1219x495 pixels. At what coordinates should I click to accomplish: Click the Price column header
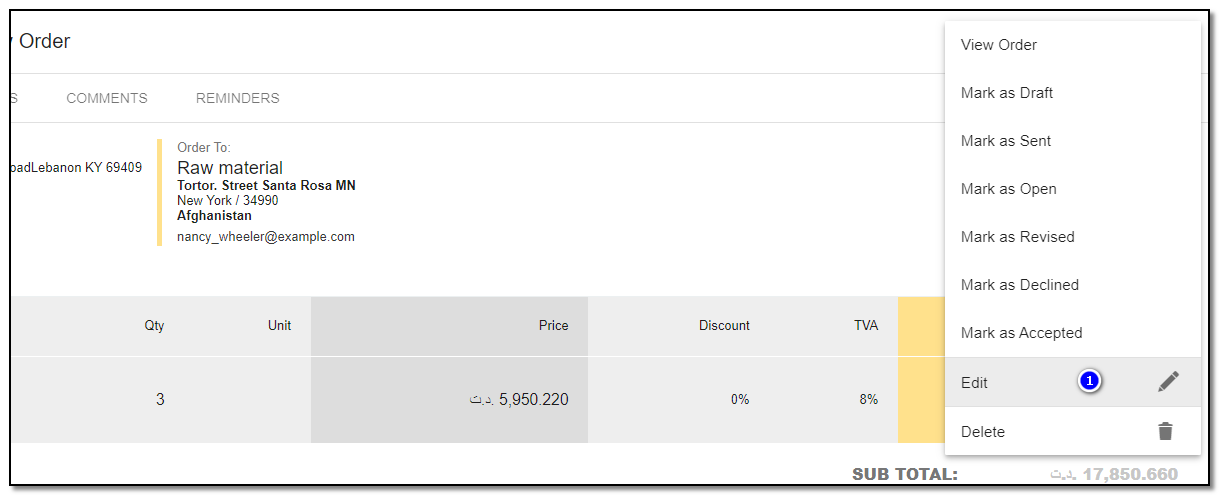[x=553, y=325]
